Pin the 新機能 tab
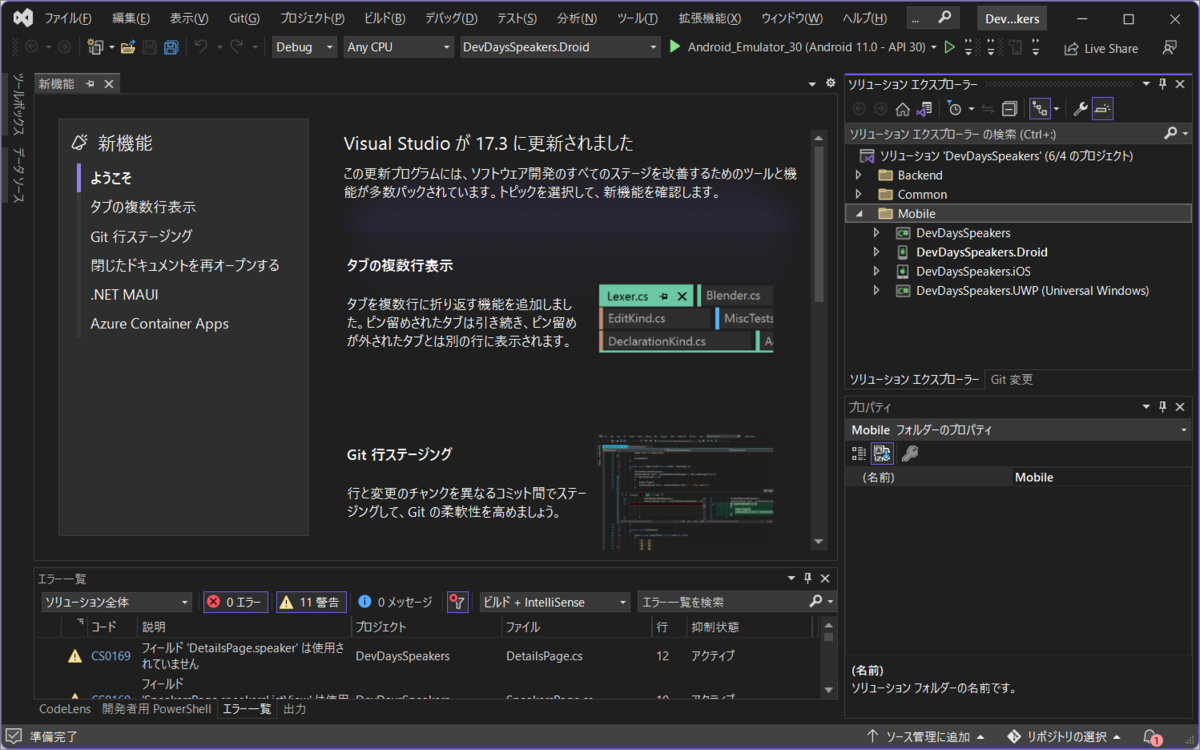The image size is (1200, 750). 90,84
